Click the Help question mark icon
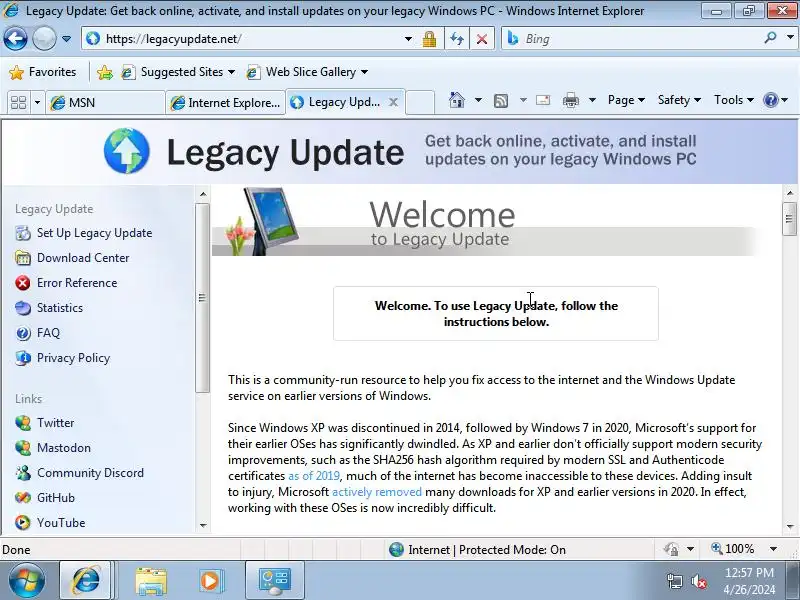 (x=770, y=100)
